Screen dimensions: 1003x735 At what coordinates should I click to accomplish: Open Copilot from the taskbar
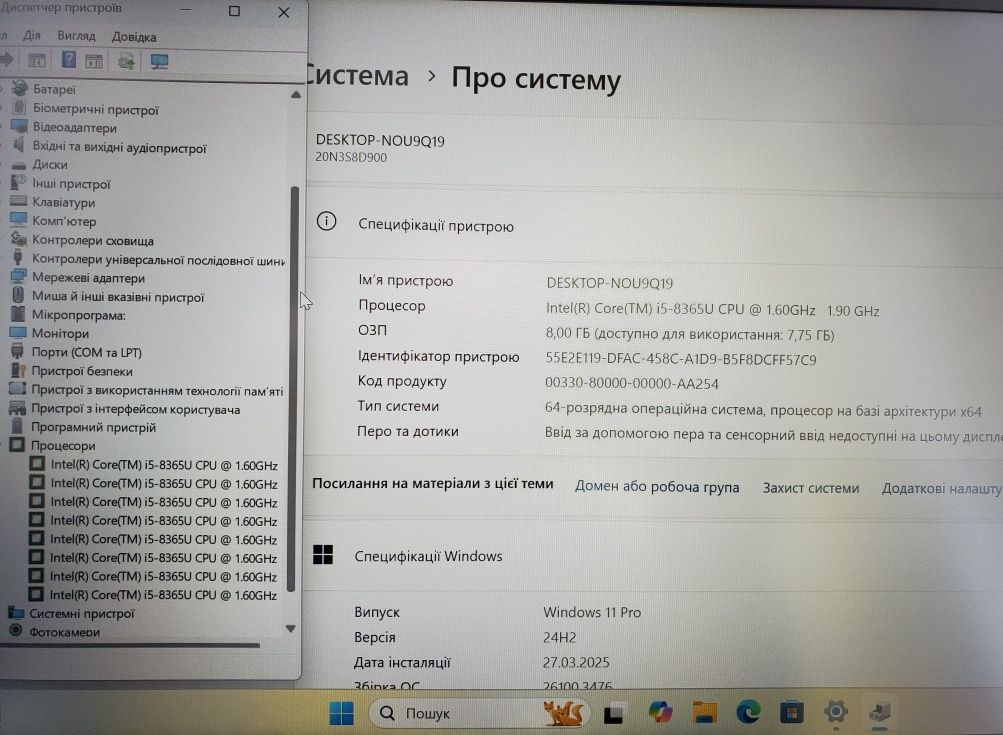(x=660, y=712)
